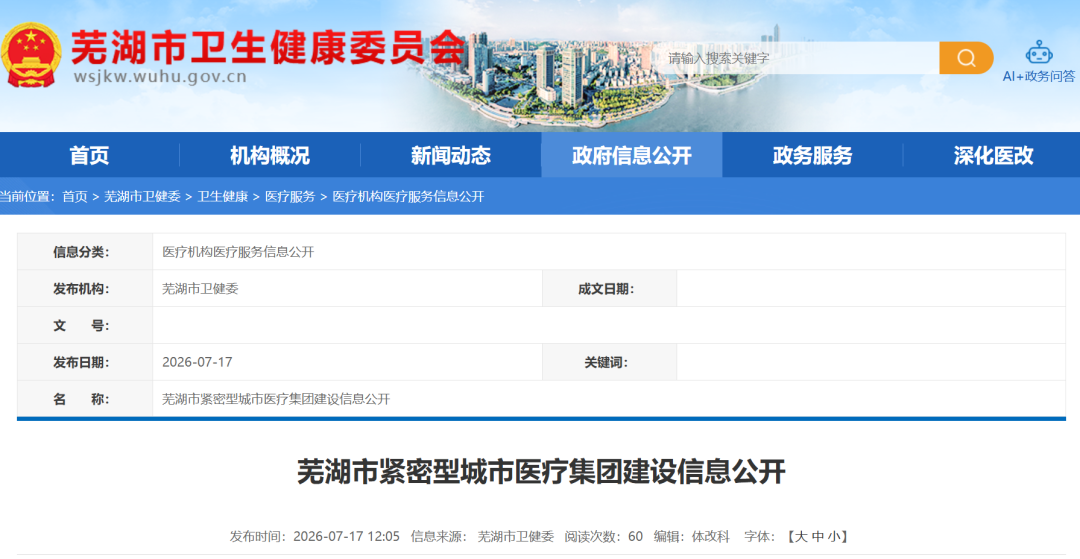Open the 首页 navigation tab
The image size is (1080, 559).
point(90,155)
